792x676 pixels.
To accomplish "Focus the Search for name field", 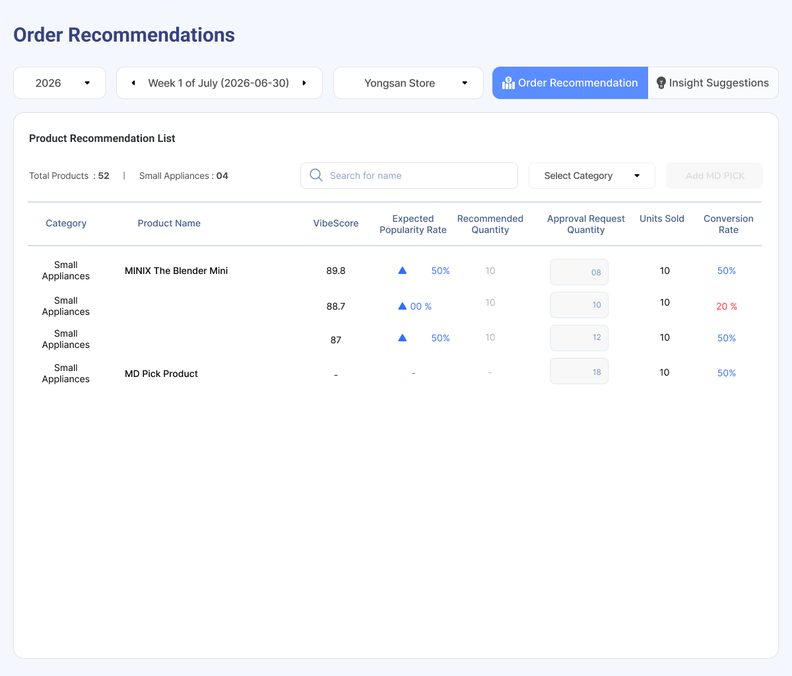I will click(409, 175).
